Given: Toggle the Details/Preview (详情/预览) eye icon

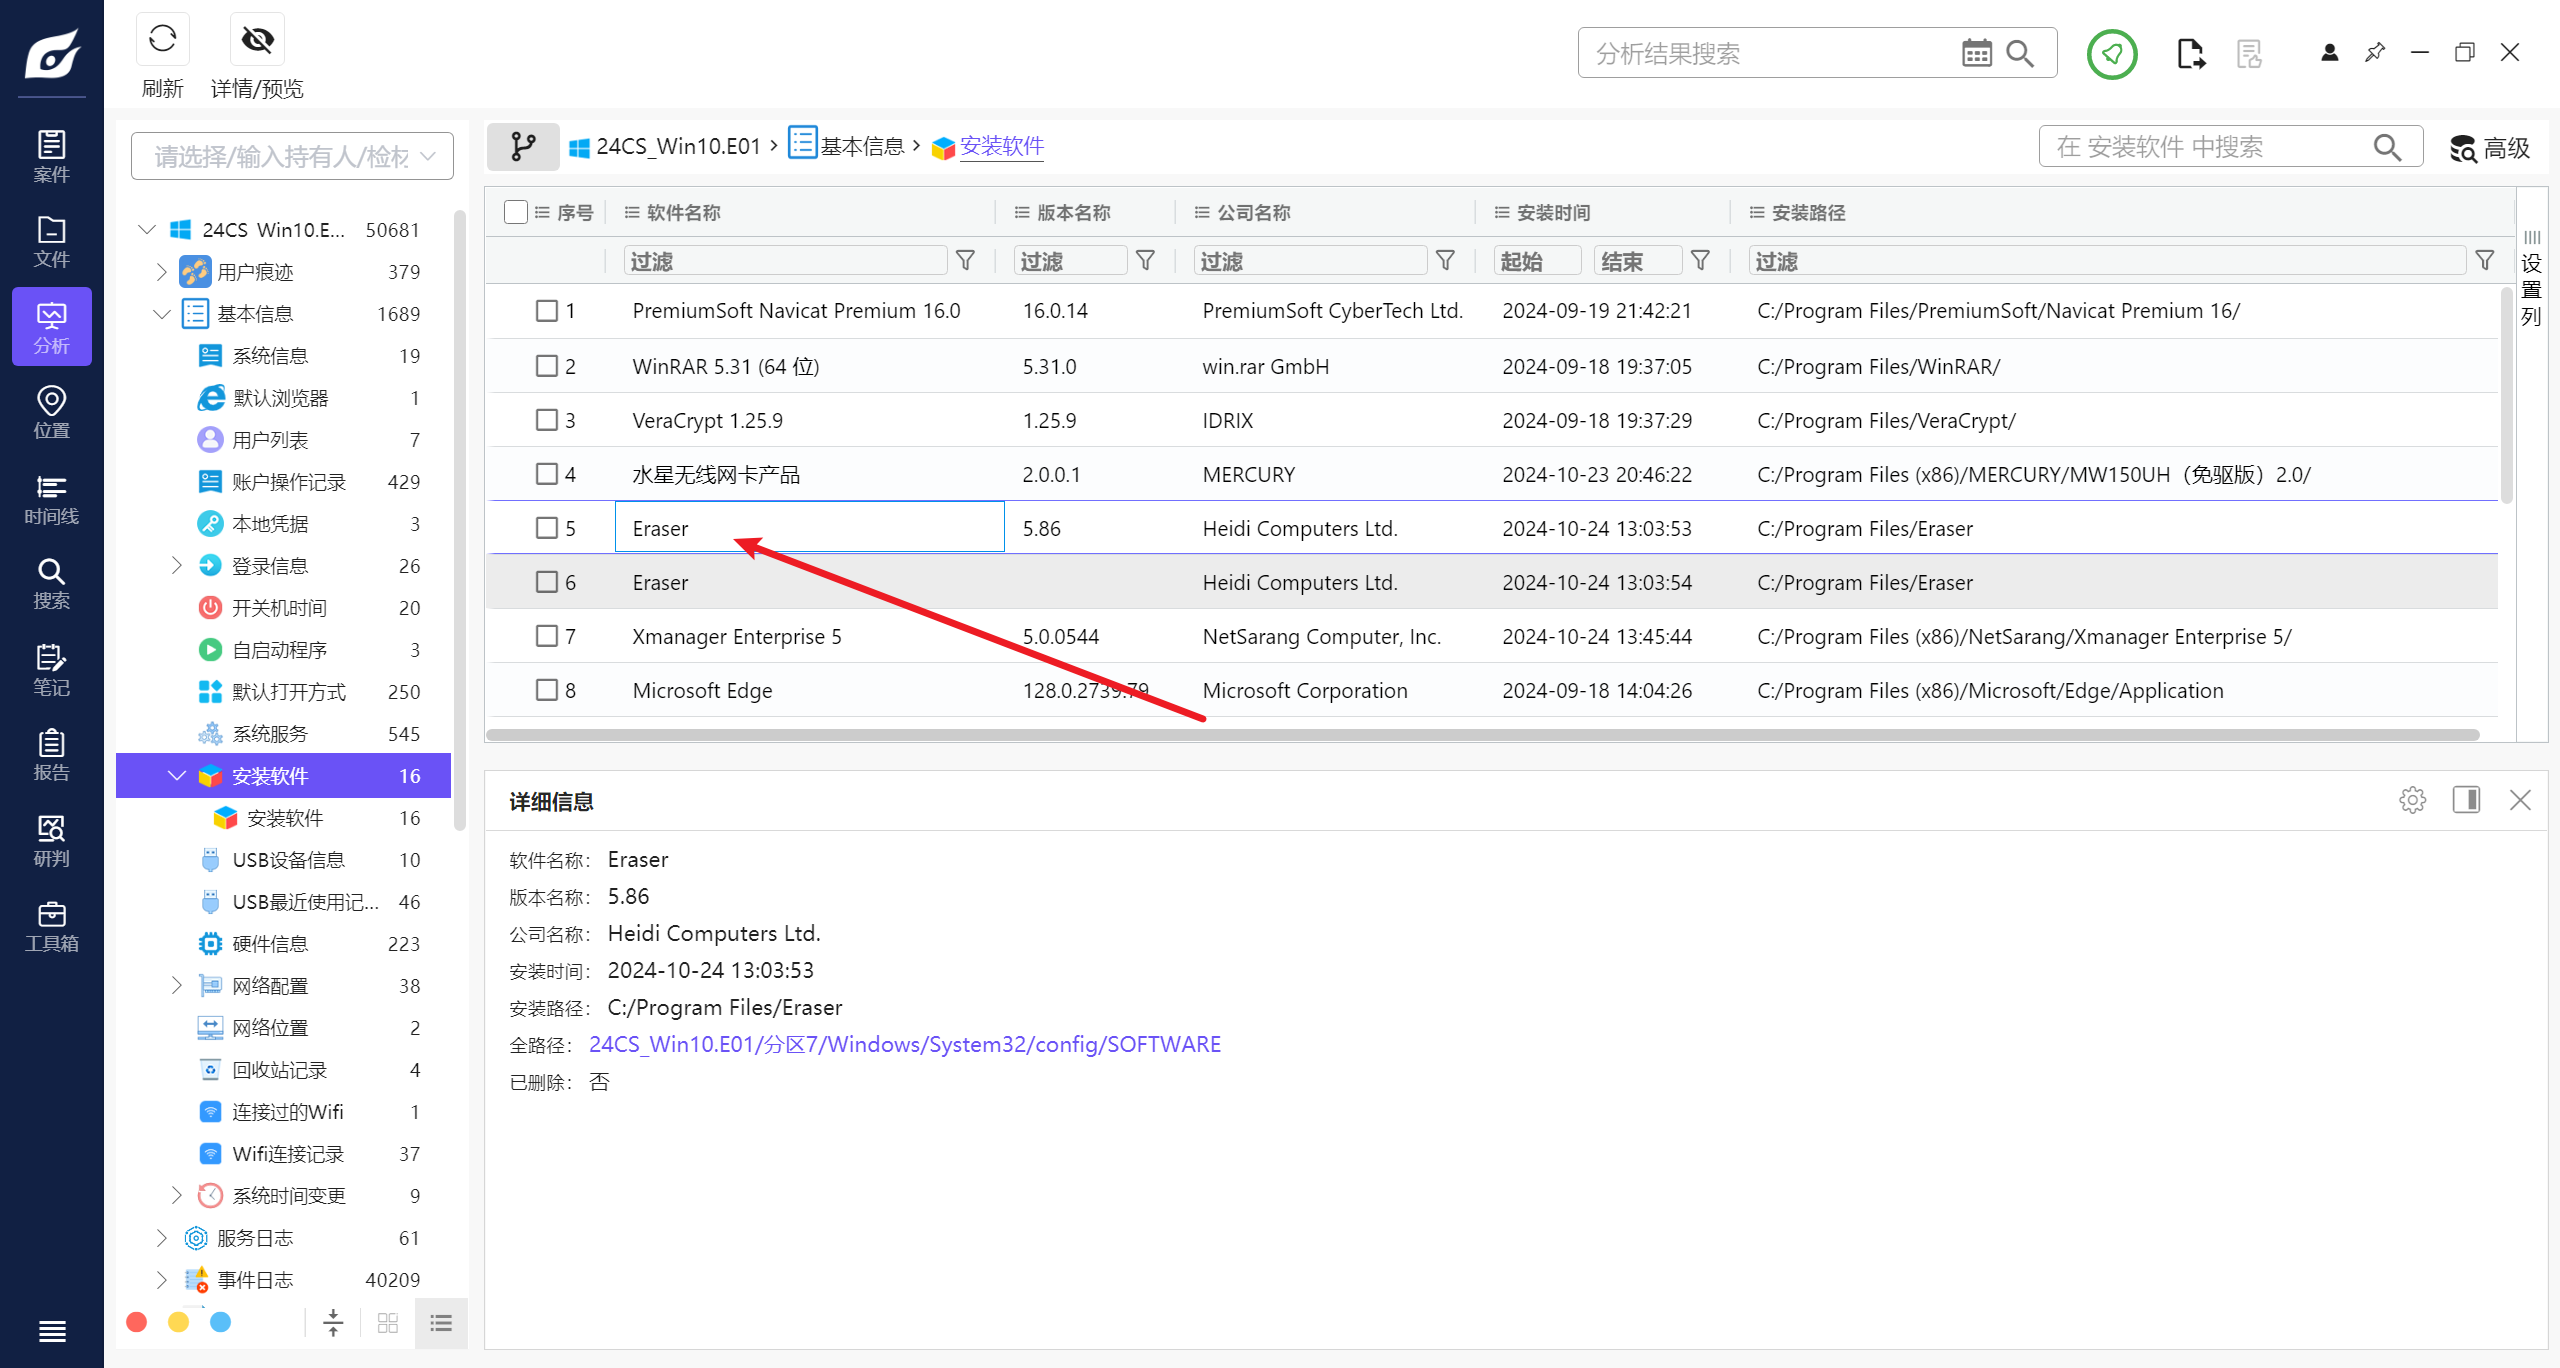Looking at the screenshot, I should [x=257, y=40].
